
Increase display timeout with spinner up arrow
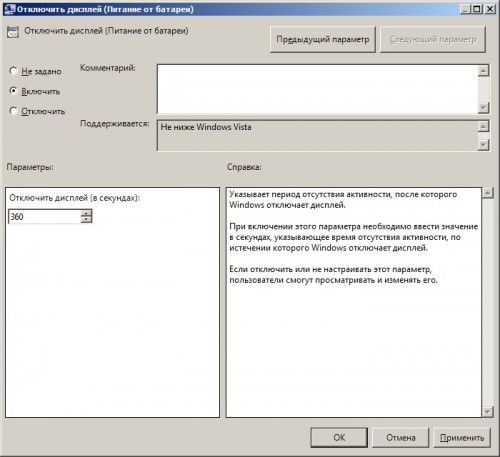86,213
